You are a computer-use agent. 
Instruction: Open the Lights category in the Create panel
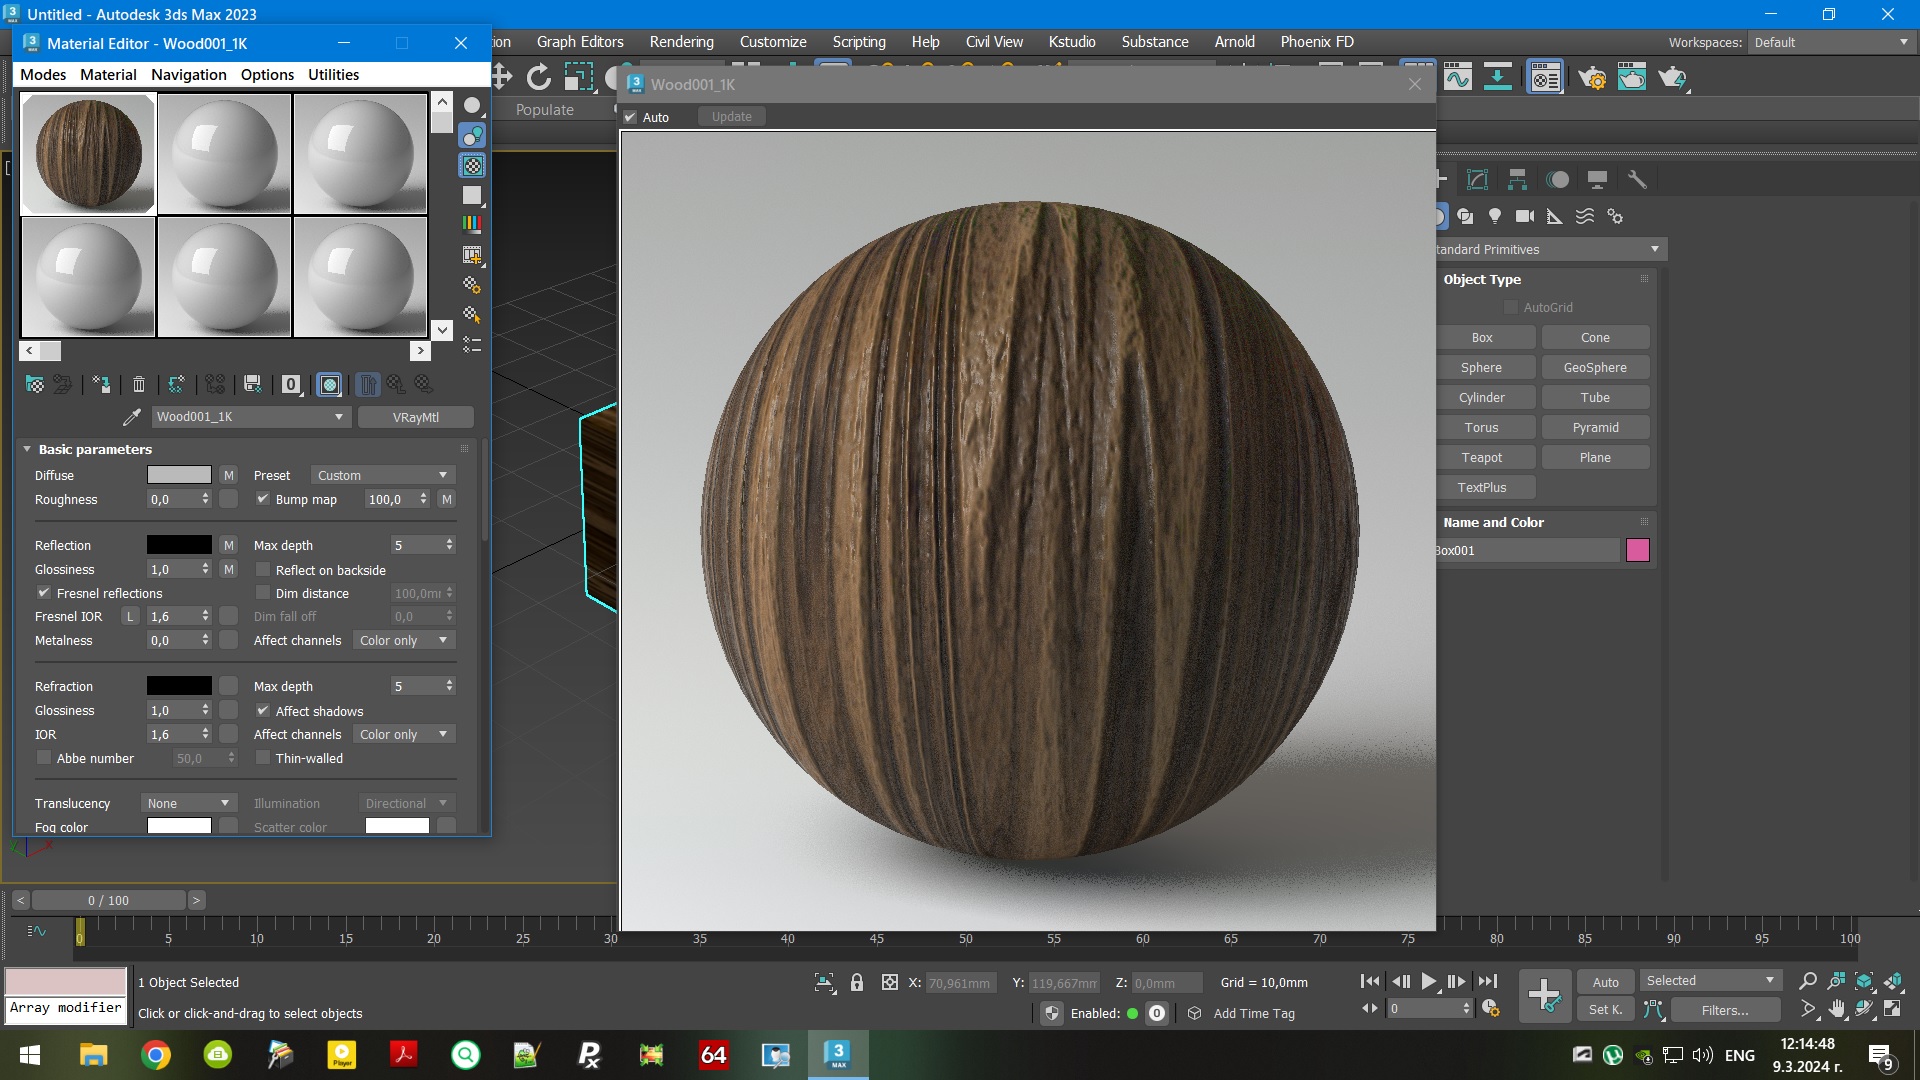pyautogui.click(x=1495, y=215)
